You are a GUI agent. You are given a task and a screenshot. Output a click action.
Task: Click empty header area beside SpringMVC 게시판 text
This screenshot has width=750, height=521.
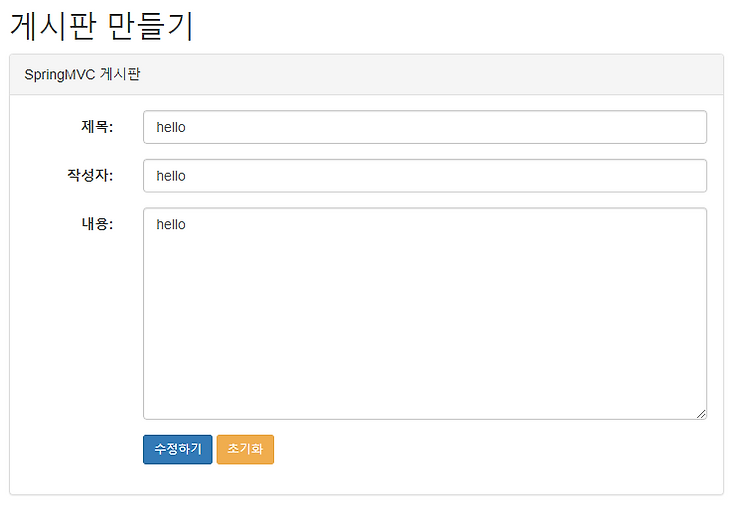click(430, 75)
